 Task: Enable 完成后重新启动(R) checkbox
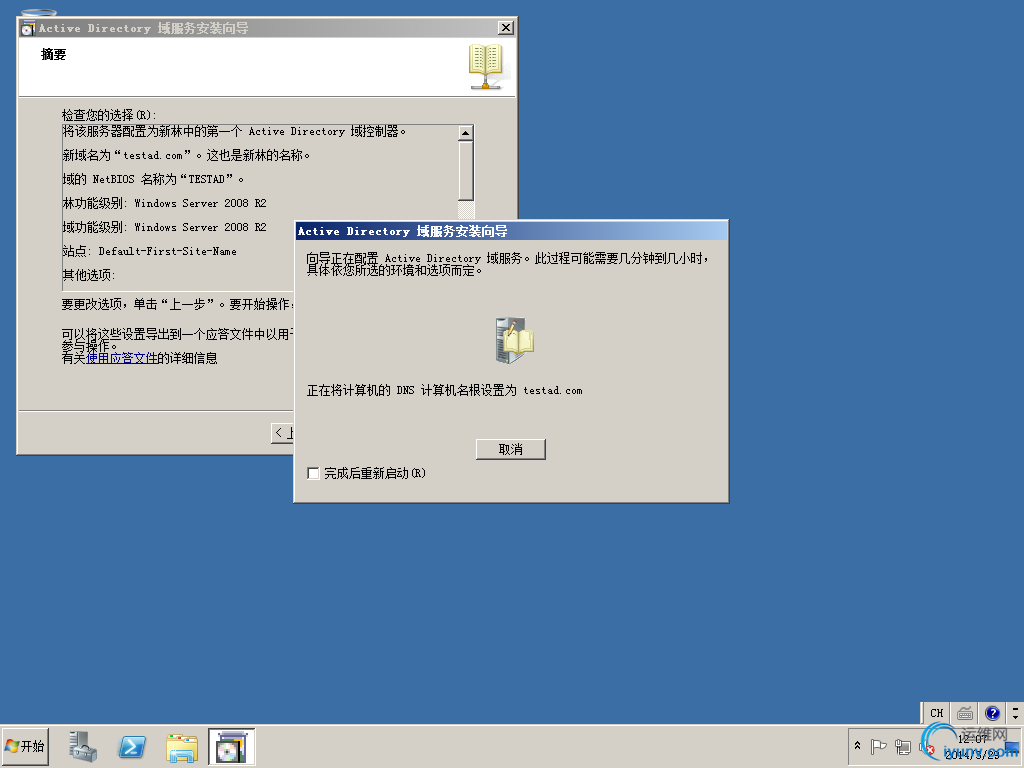[x=313, y=473]
